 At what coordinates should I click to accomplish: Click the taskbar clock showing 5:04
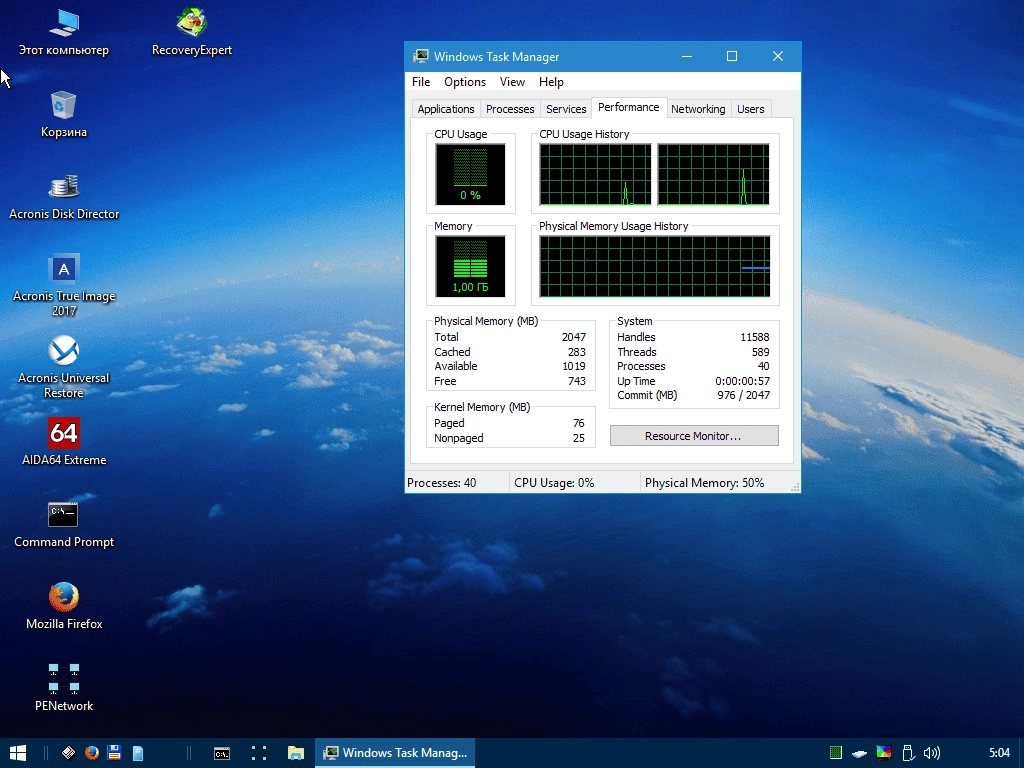tap(999, 753)
